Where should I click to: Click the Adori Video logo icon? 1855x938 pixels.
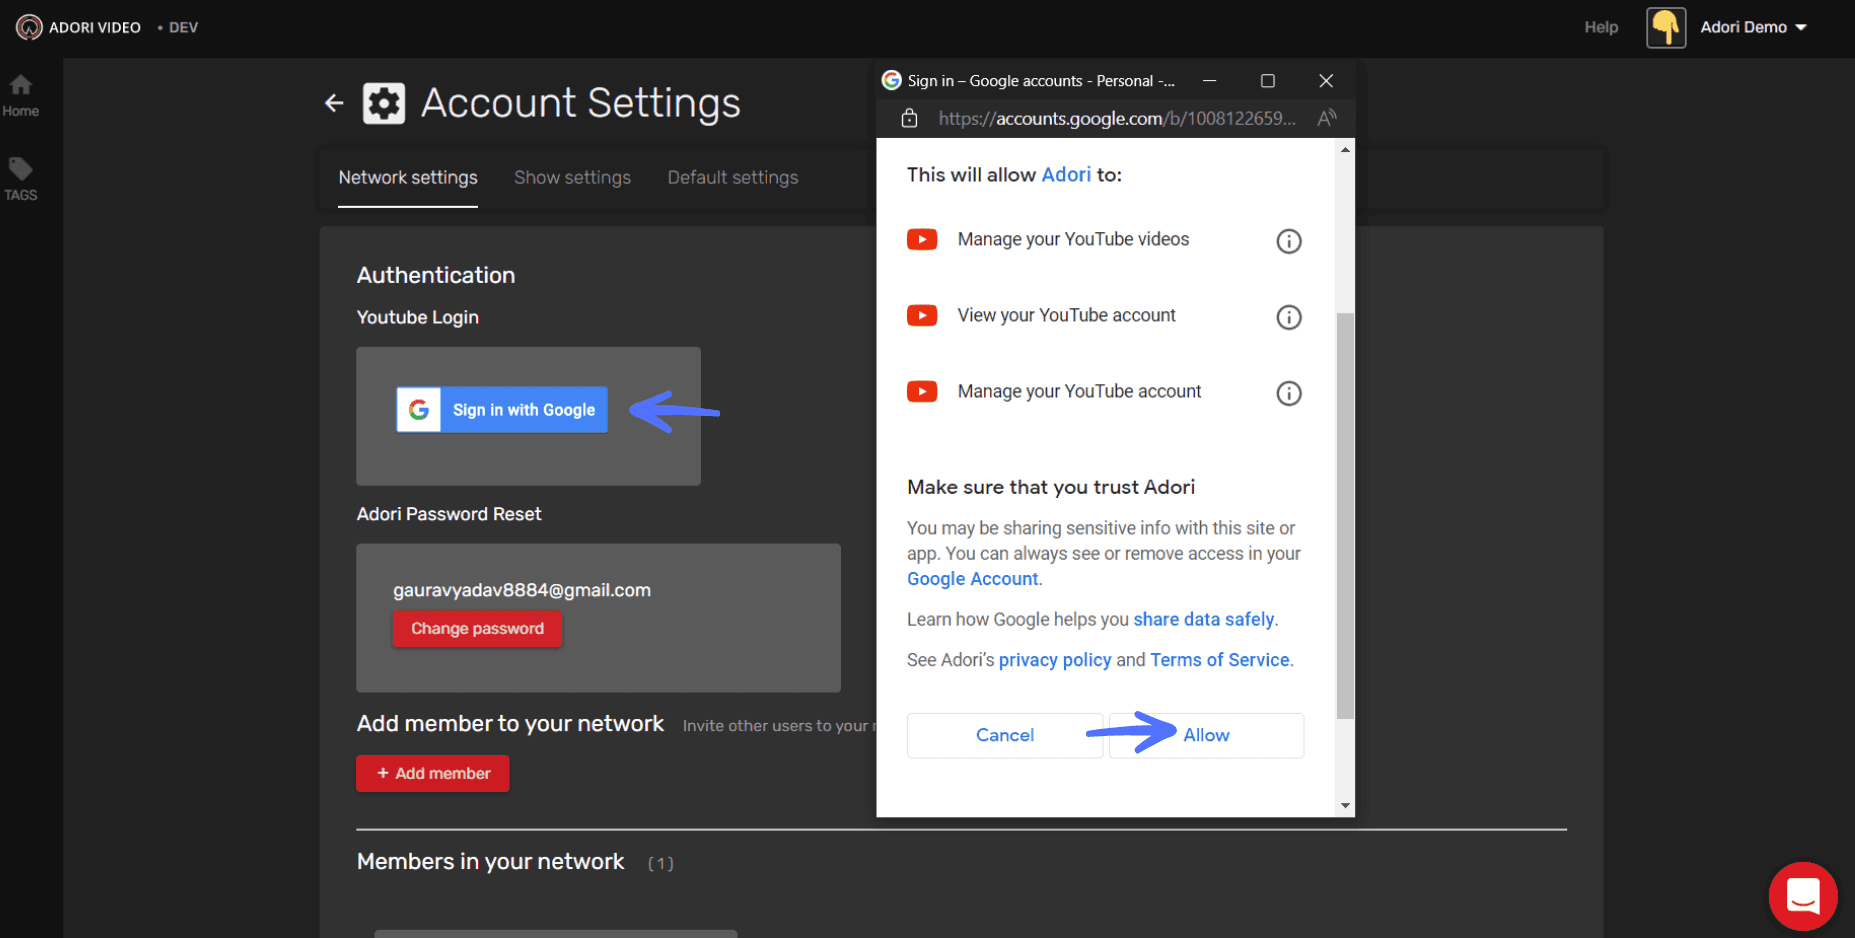(29, 27)
